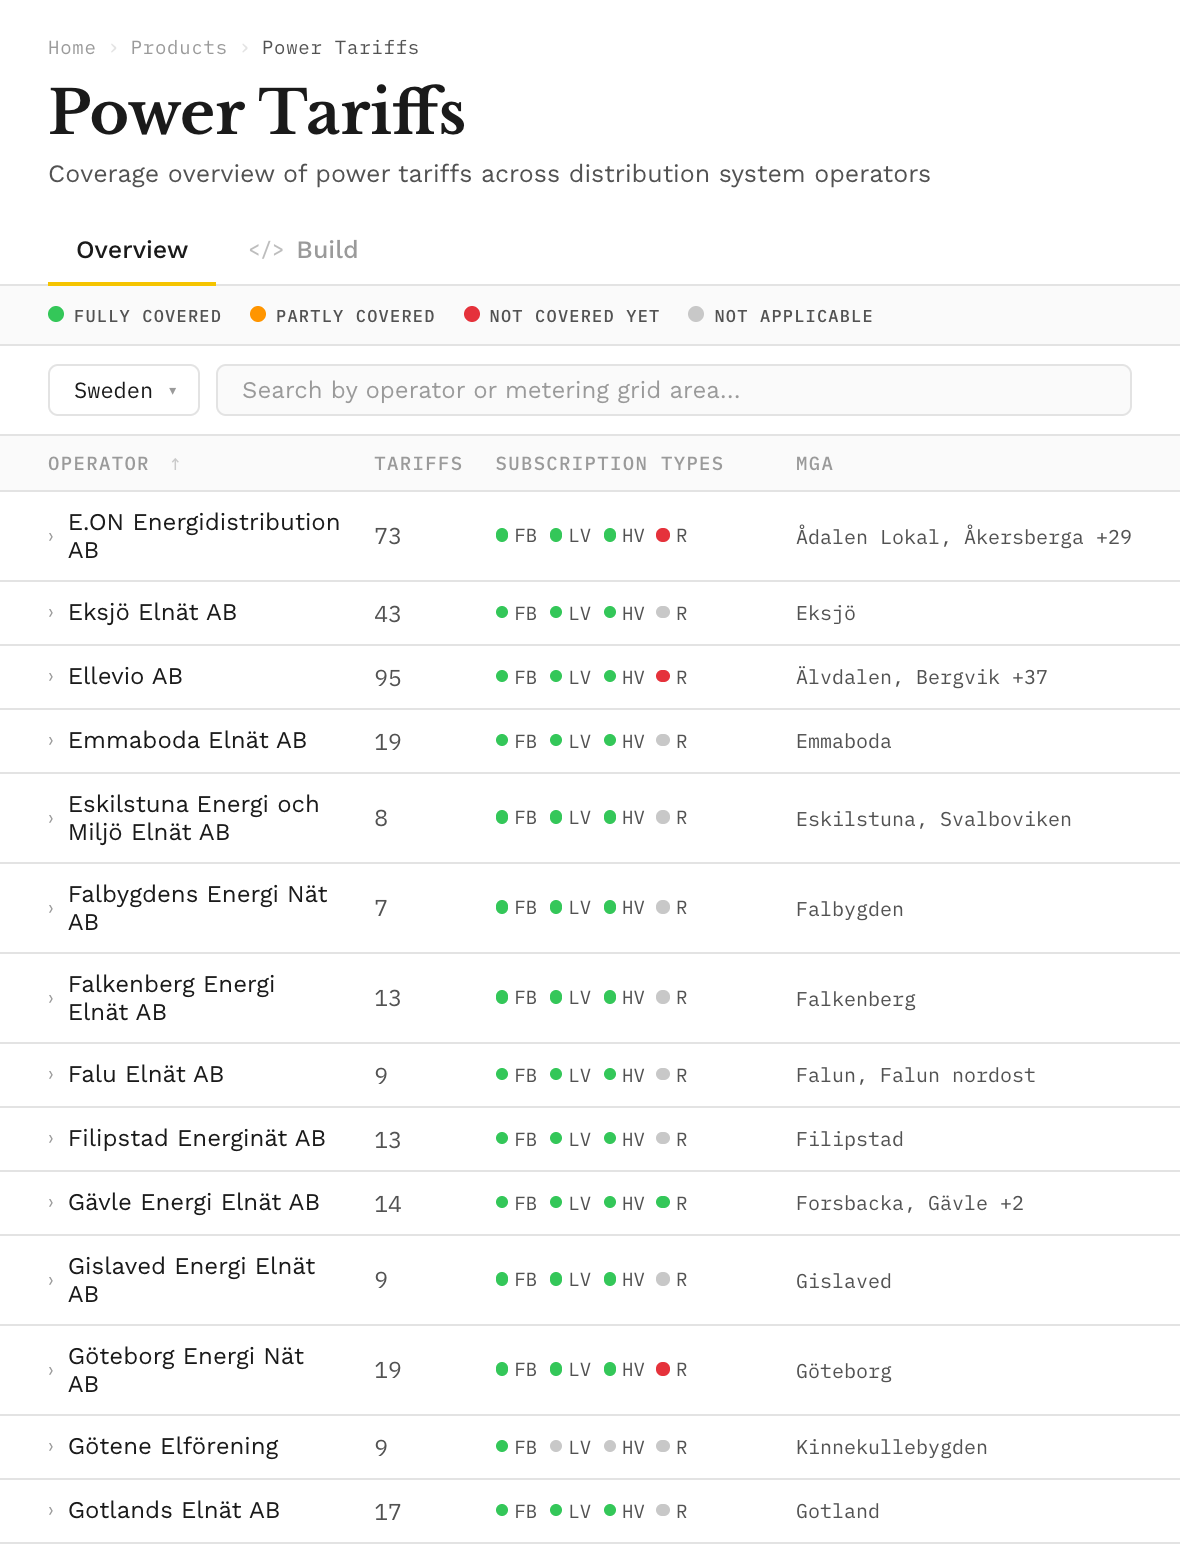Navigate to Products breadcrumb link
1180x1550 pixels.
click(x=179, y=48)
